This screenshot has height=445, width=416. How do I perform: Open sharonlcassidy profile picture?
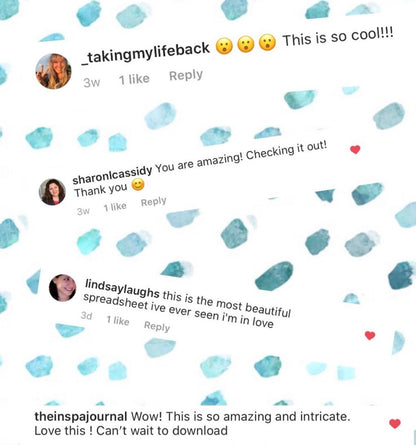pyautogui.click(x=52, y=192)
